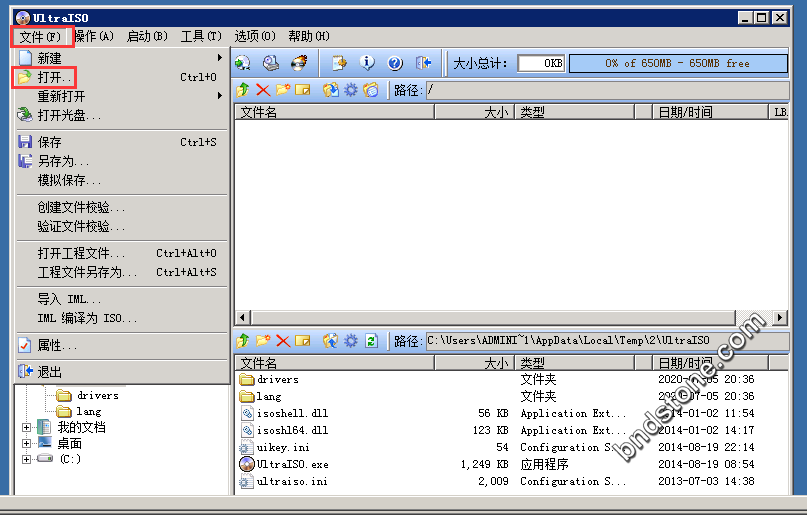Choose 另存为... menu entry
Screen dimensions: 807x515
pyautogui.click(x=121, y=161)
